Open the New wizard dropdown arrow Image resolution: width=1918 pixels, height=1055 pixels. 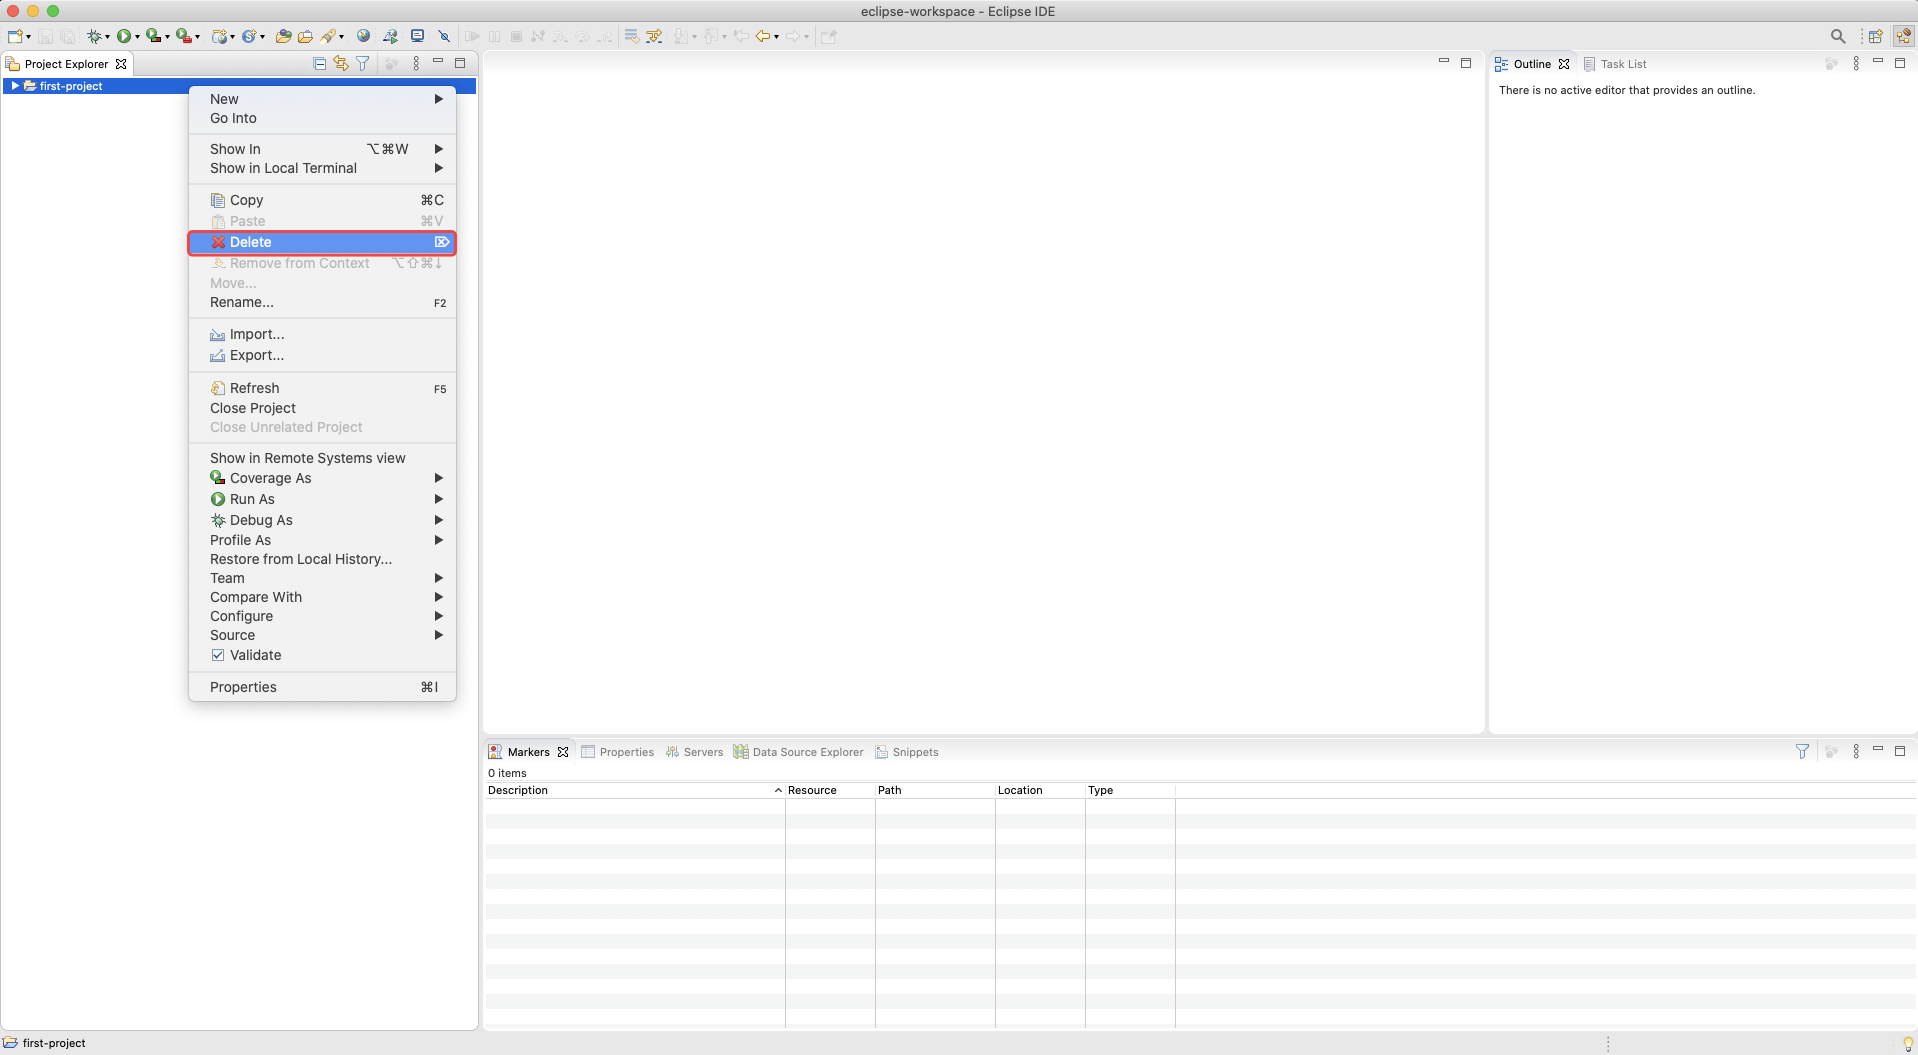click(28, 37)
